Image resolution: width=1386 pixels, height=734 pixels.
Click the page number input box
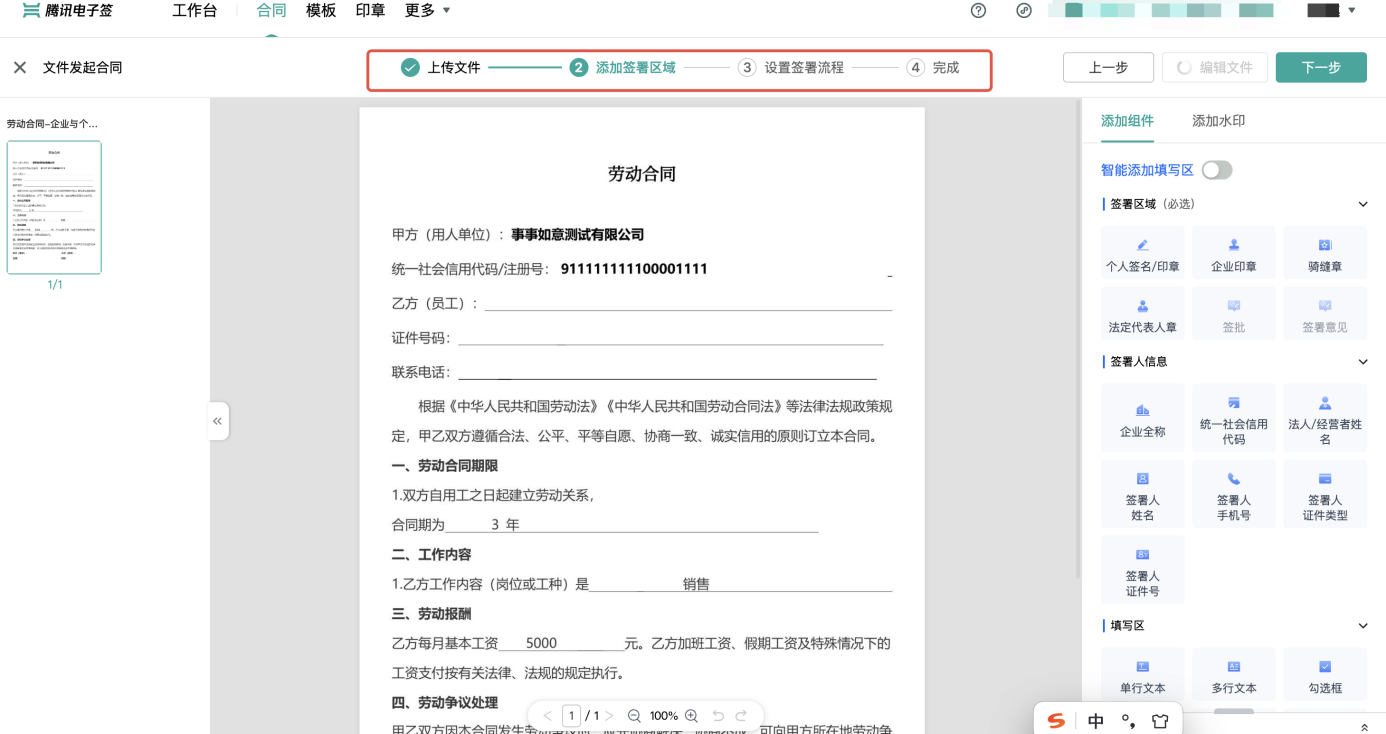[571, 716]
